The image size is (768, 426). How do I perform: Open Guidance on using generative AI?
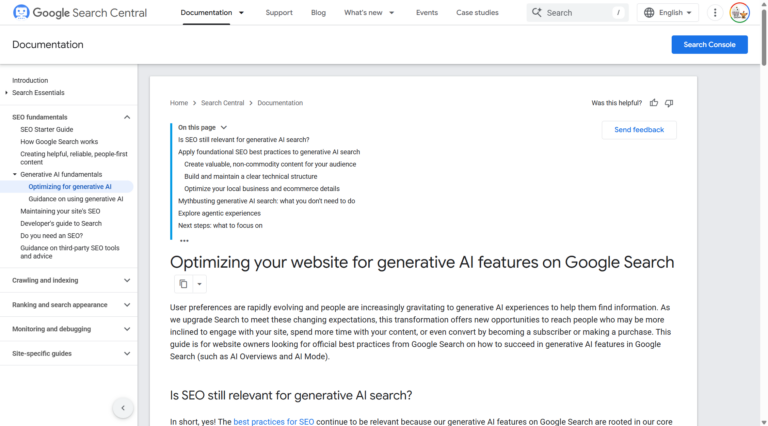coord(75,199)
